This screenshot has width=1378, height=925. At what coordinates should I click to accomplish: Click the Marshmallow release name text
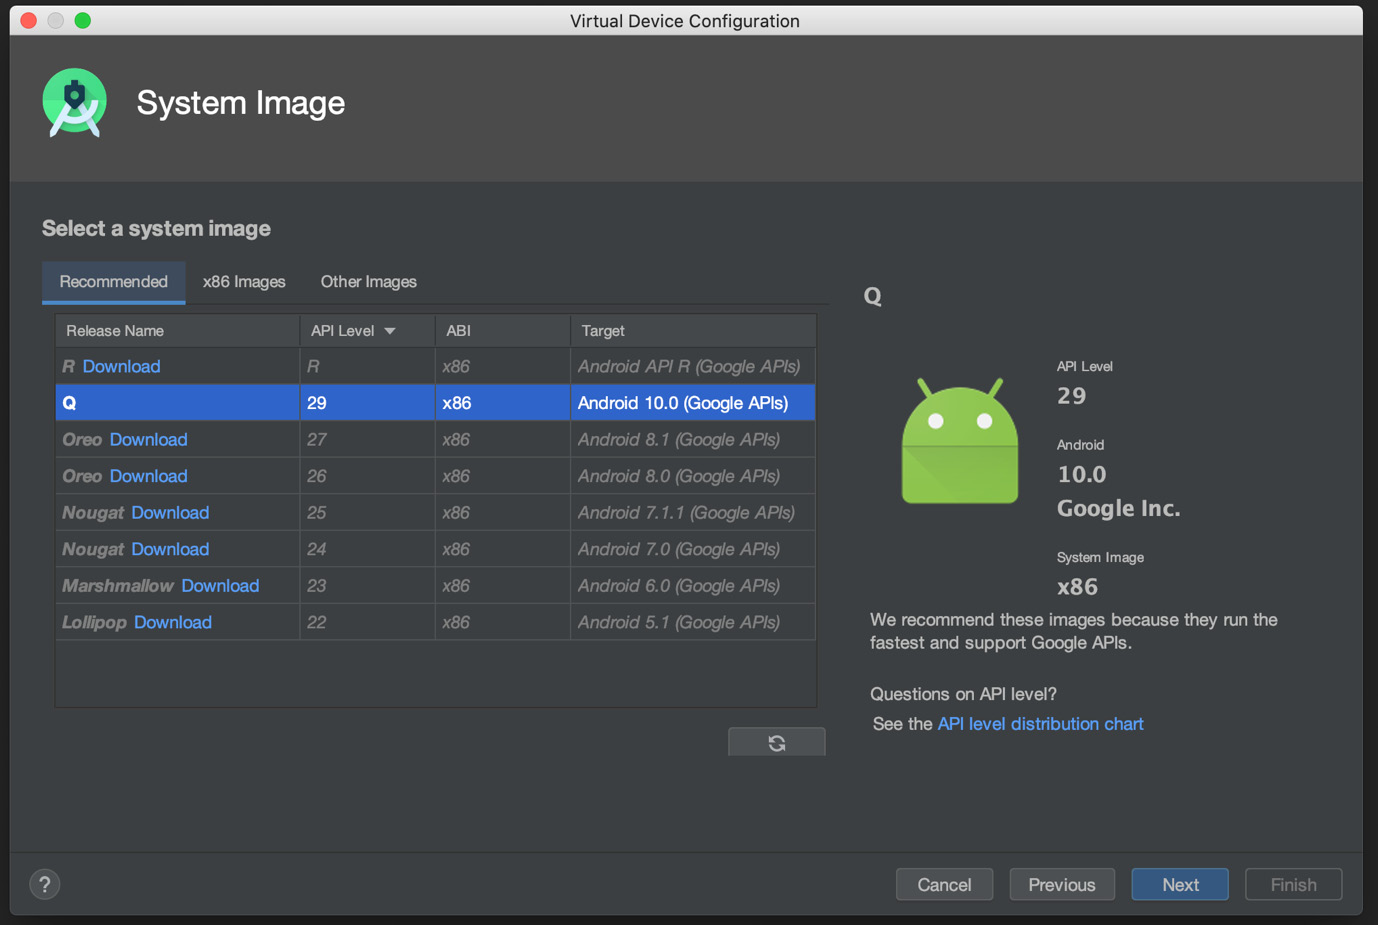pos(117,585)
